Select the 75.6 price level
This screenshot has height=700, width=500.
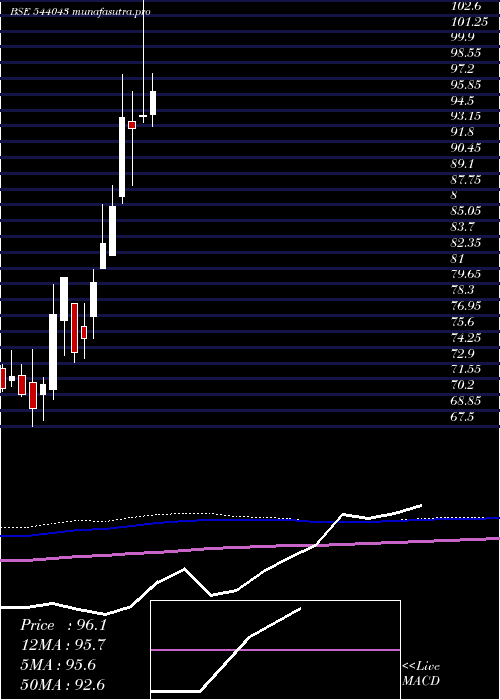[x=462, y=322]
